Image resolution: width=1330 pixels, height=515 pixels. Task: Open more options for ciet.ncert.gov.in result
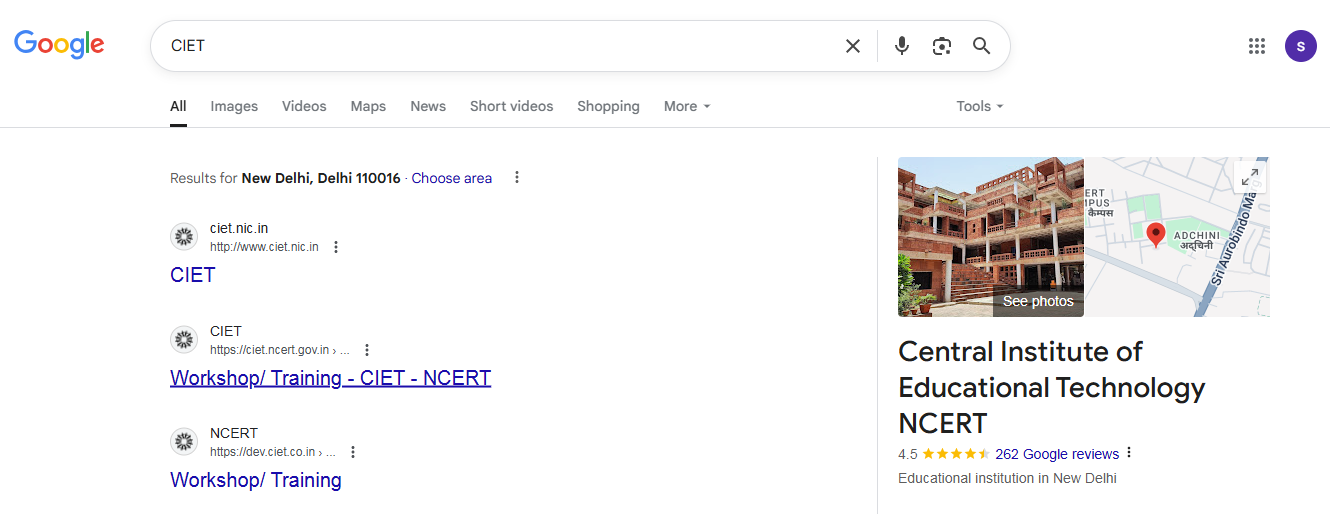point(367,350)
